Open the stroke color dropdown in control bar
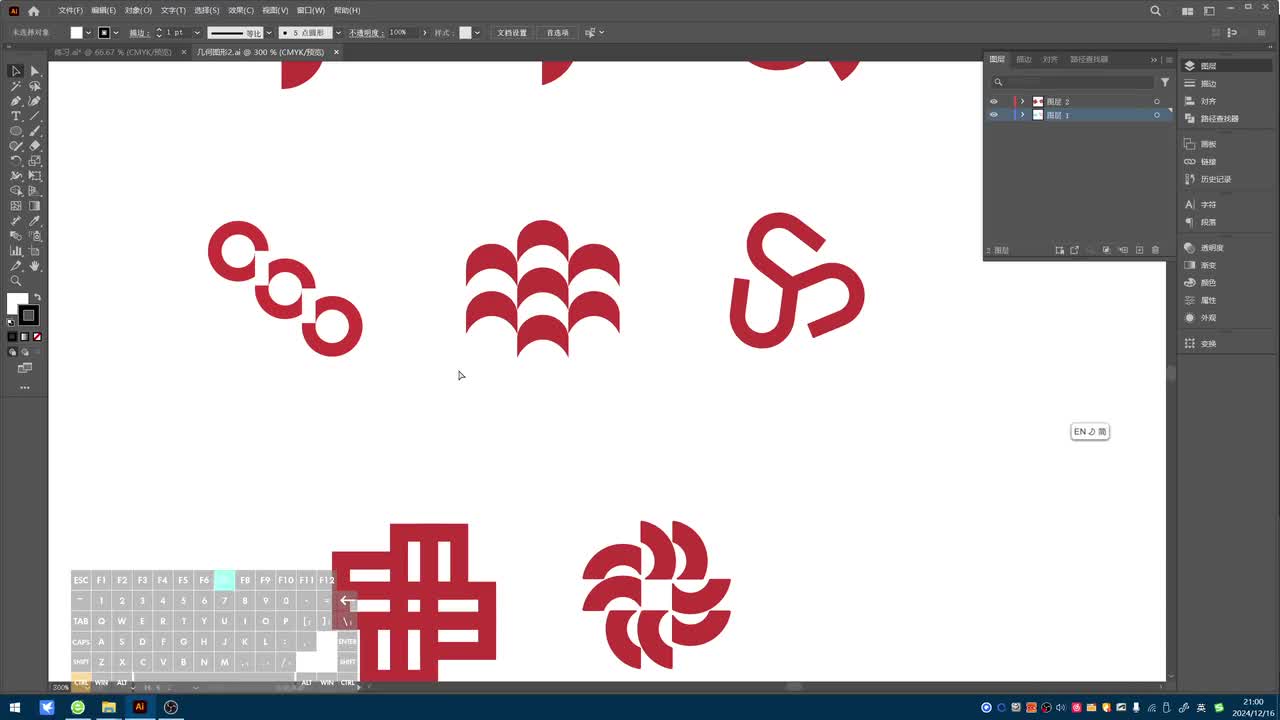 point(116,33)
